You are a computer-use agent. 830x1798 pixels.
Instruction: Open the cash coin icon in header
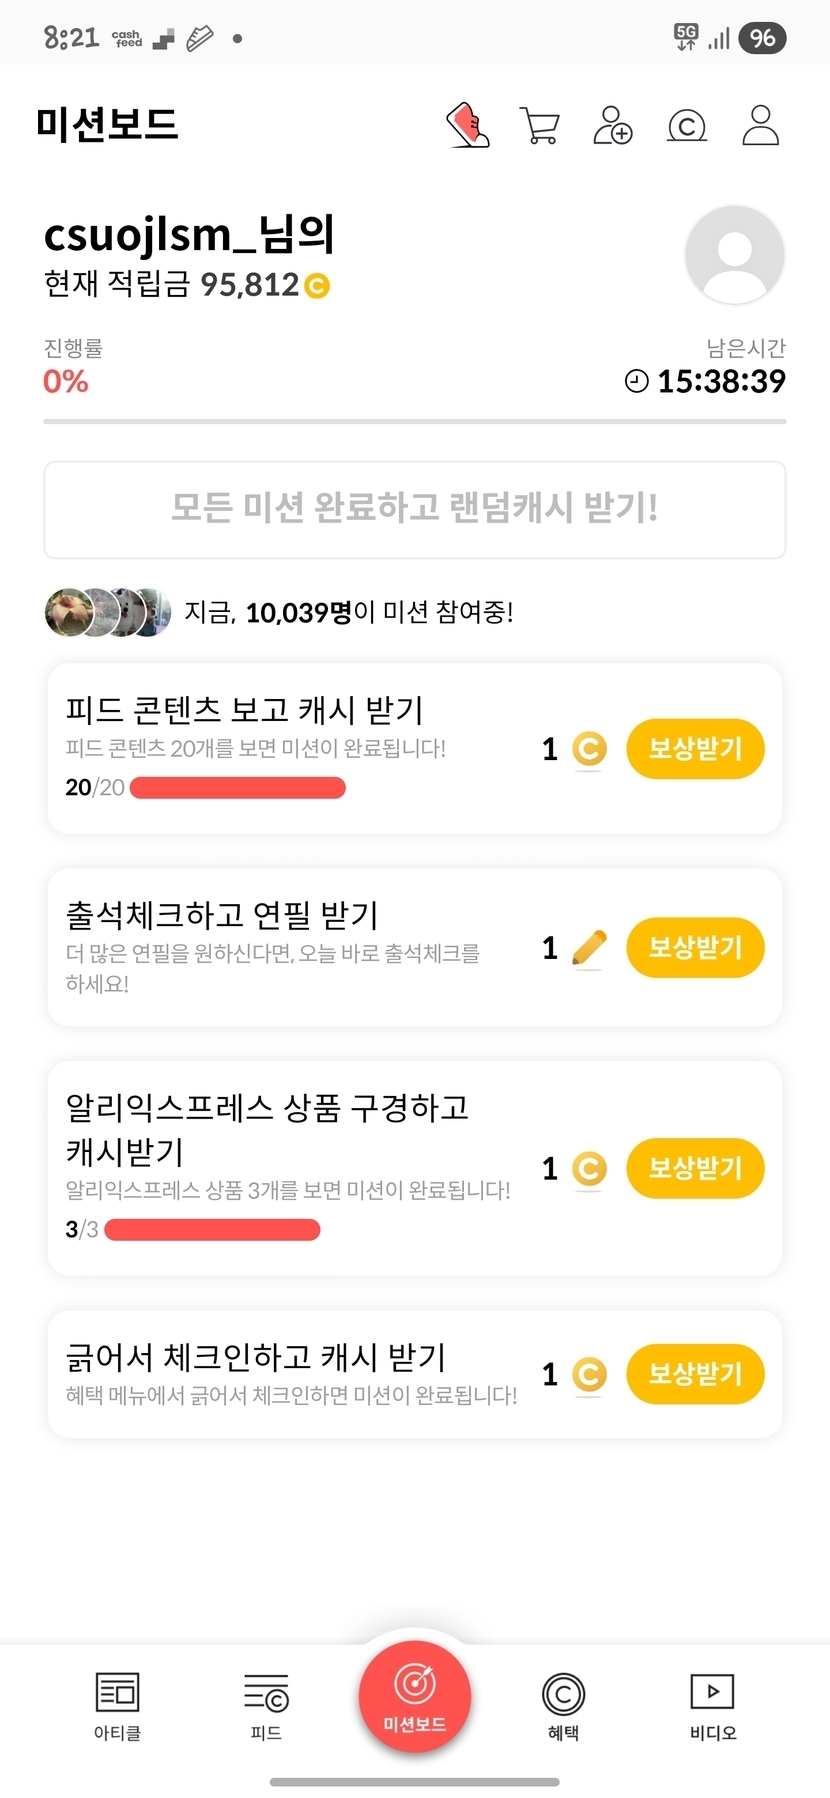pos(687,126)
